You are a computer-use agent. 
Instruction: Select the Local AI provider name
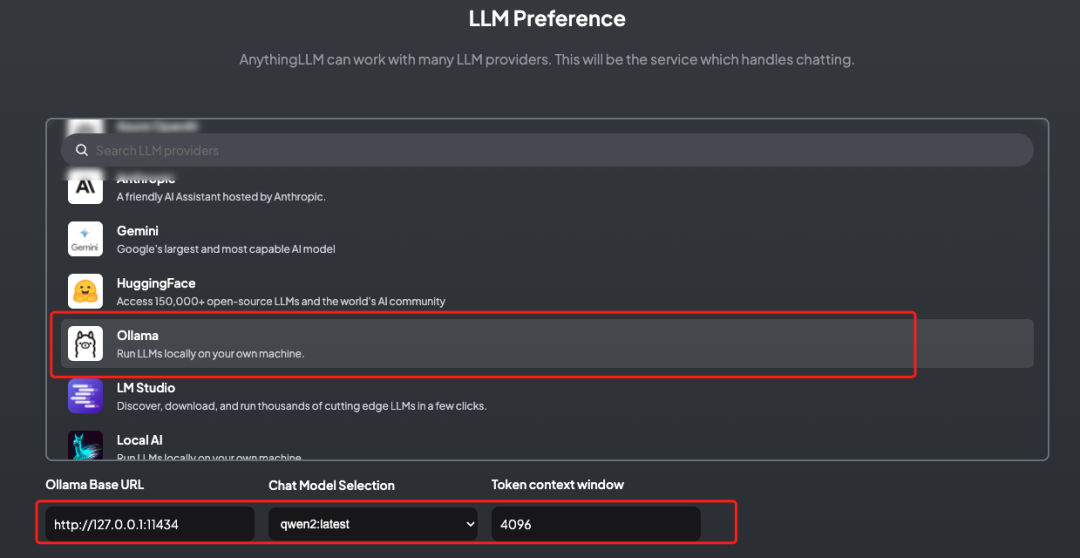click(x=140, y=440)
